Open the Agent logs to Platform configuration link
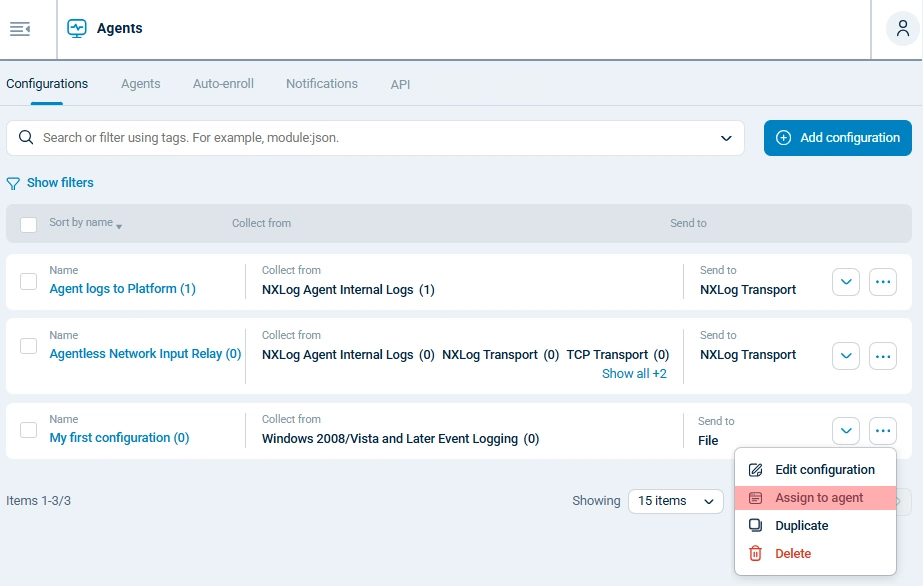Viewport: 923px width, 586px height. tap(122, 288)
